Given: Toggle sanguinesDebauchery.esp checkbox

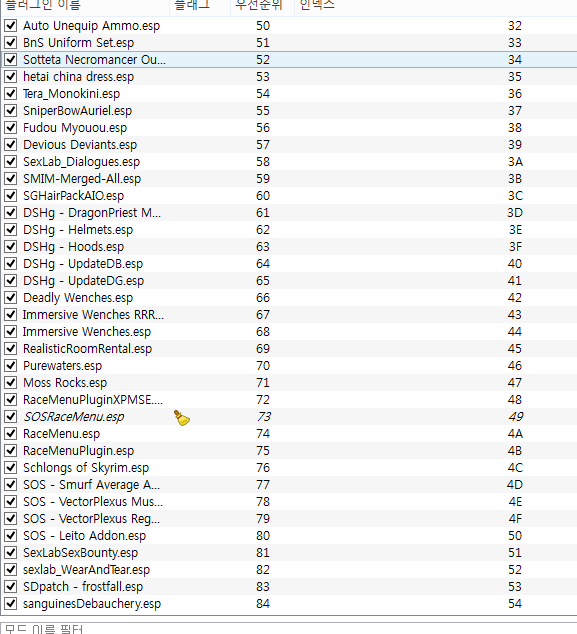Looking at the screenshot, I should (11, 603).
